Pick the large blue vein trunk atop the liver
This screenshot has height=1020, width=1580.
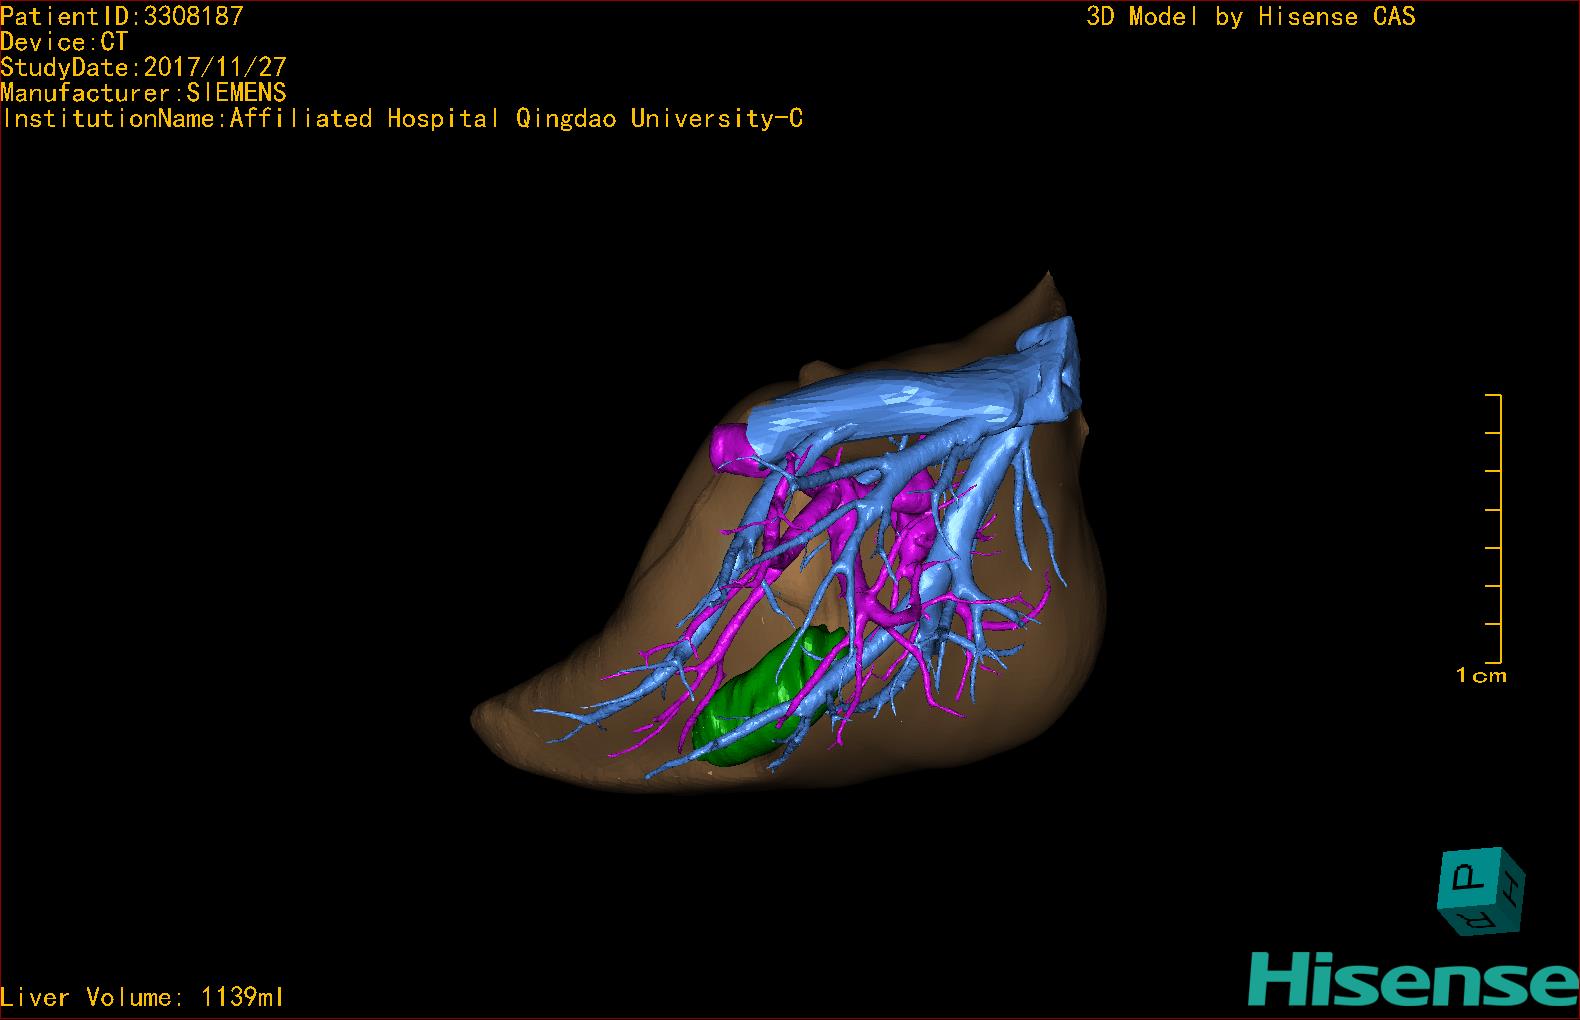point(910,400)
